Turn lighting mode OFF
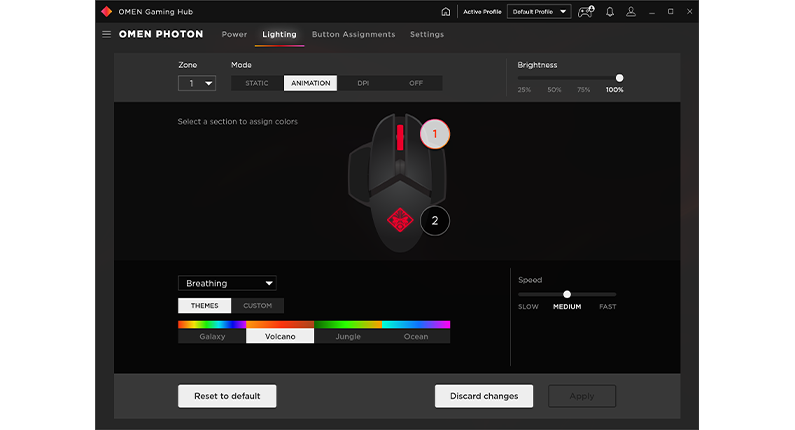Image resolution: width=795 pixels, height=430 pixels. click(416, 83)
